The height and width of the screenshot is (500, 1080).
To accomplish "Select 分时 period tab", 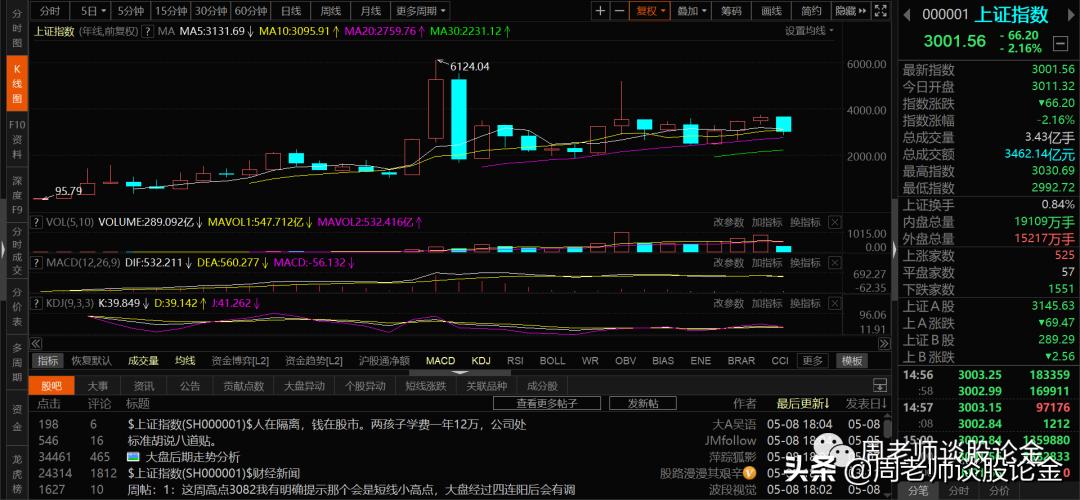I will pos(50,10).
